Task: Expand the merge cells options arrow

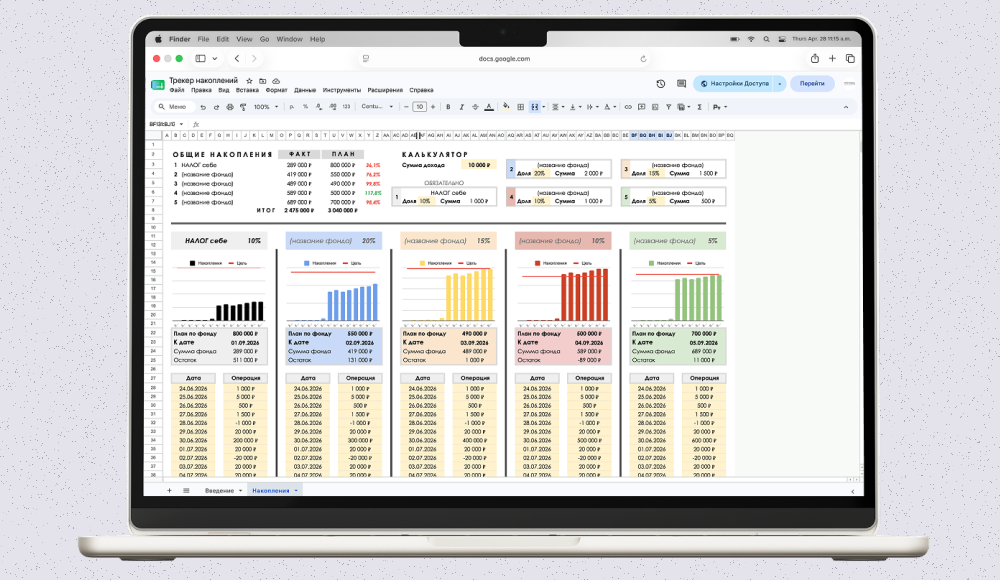Action: tap(543, 107)
